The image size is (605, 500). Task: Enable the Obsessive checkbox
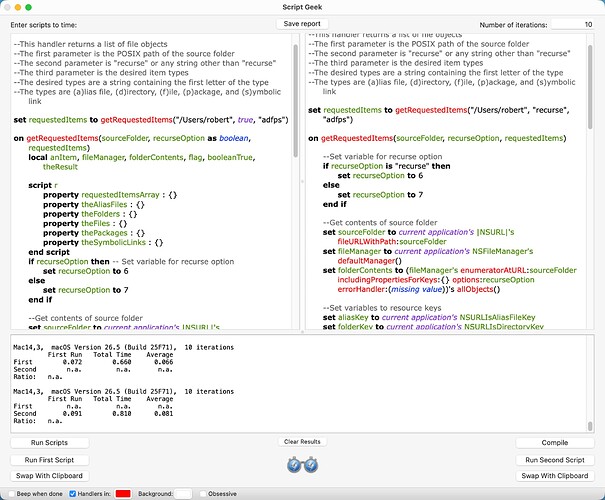coord(203,494)
